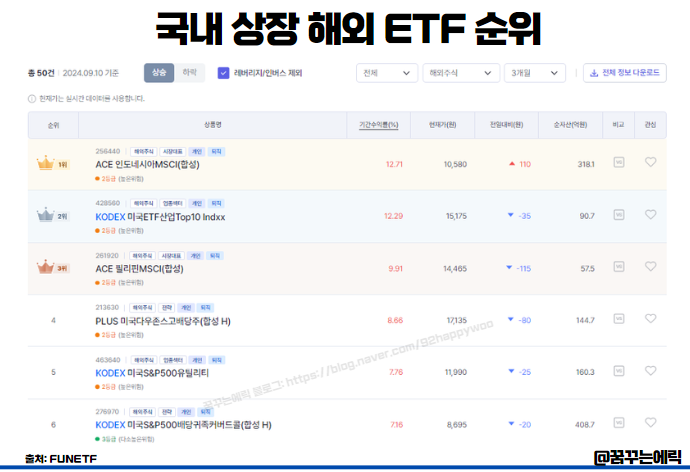Open the 해외주식 dropdown
The width and height of the screenshot is (690, 472).
click(461, 73)
